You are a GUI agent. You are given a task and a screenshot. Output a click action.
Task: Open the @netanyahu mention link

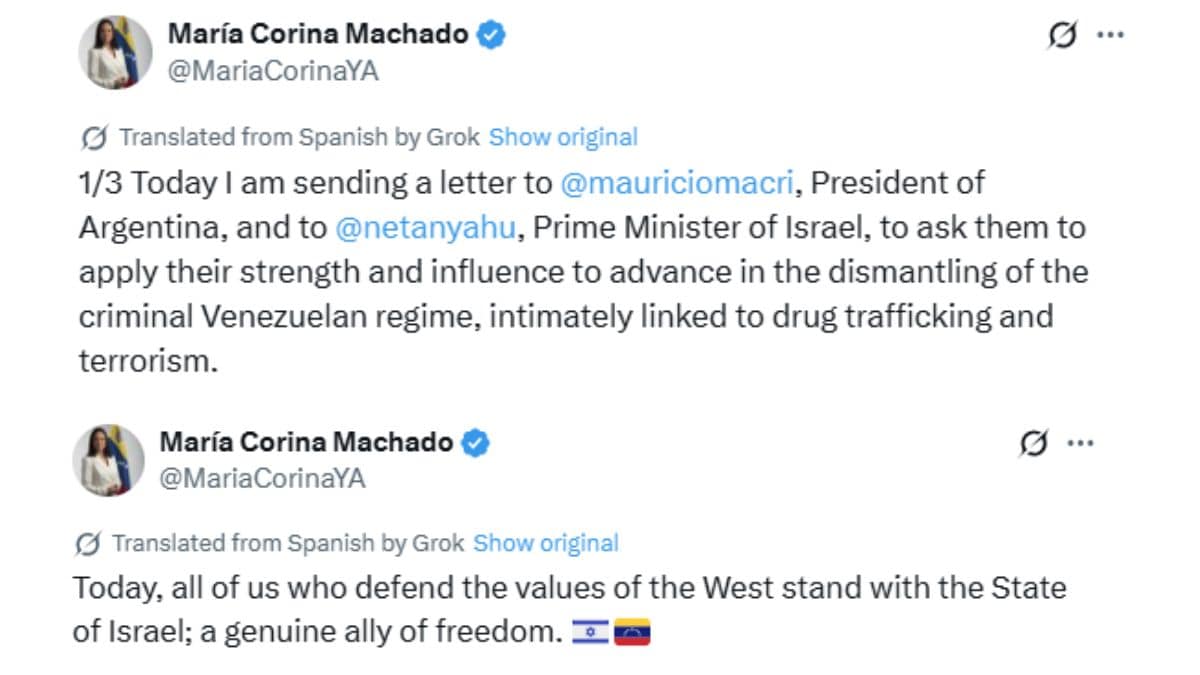pos(424,228)
